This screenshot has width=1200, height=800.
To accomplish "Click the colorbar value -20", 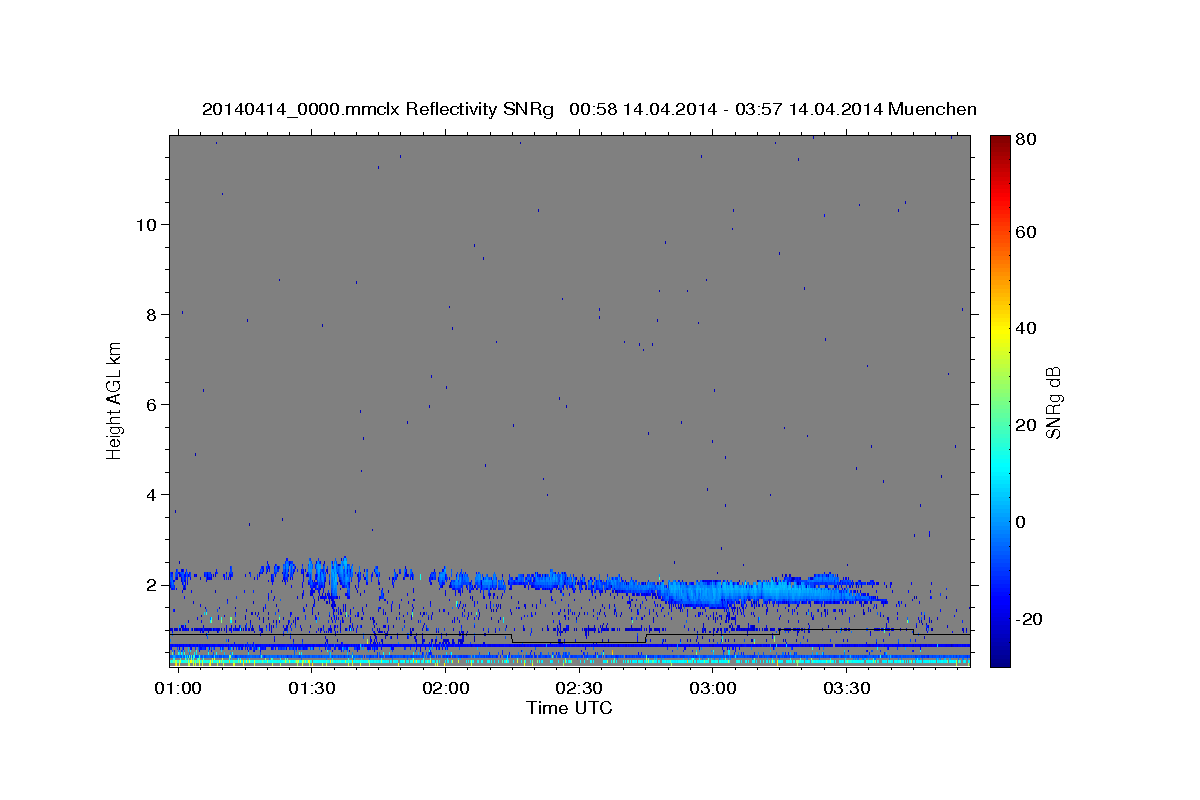I will [x=1030, y=619].
